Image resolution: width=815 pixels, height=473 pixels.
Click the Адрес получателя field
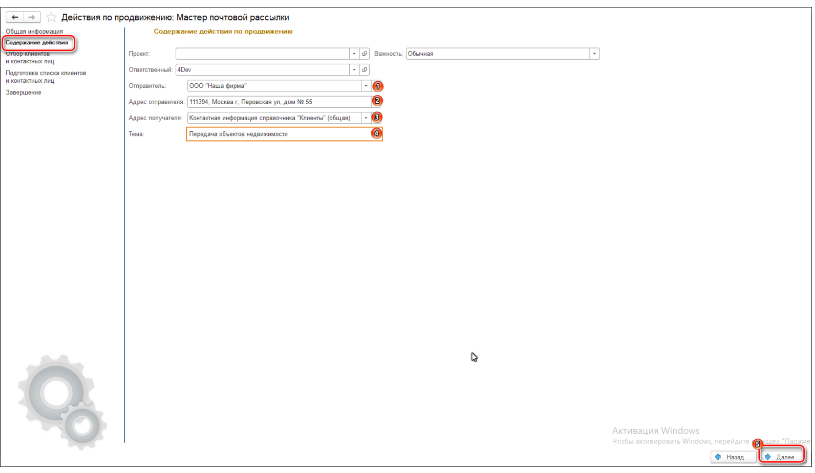pyautogui.click(x=274, y=118)
